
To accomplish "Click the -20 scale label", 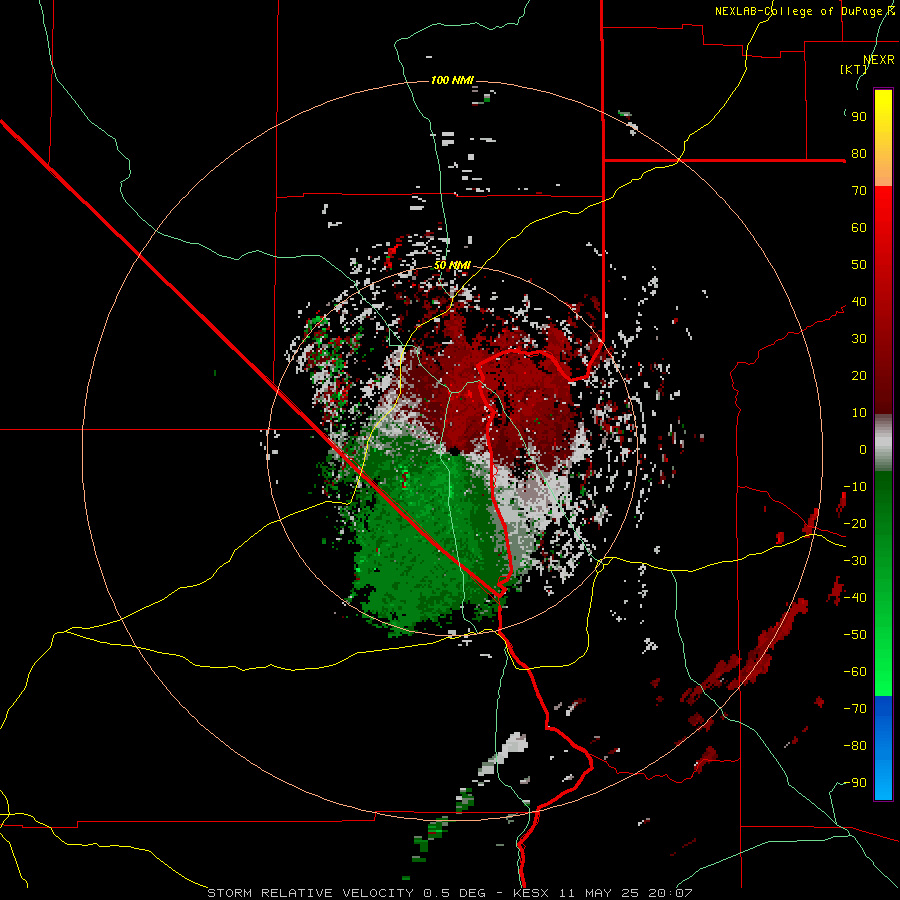I will (x=855, y=524).
